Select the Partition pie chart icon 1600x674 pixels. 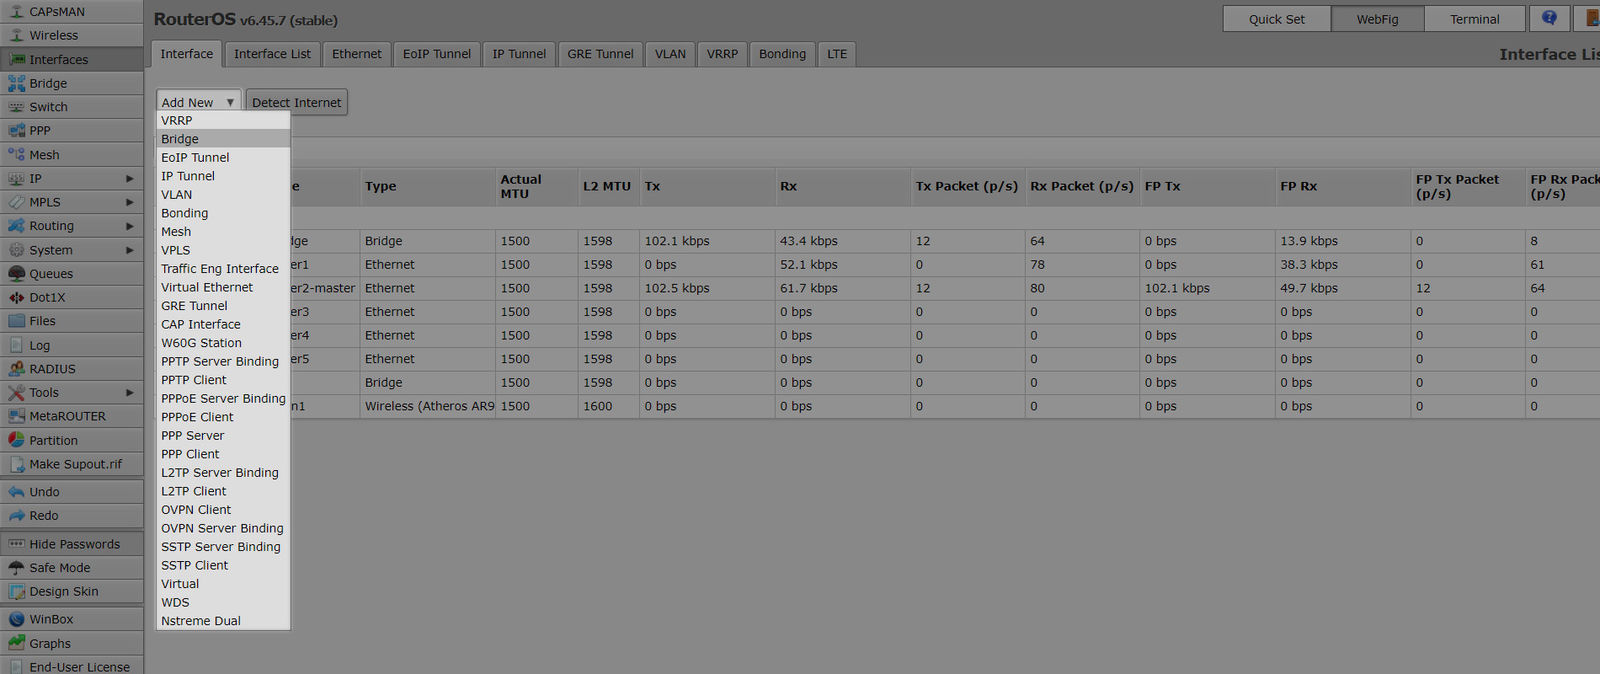pos(16,440)
